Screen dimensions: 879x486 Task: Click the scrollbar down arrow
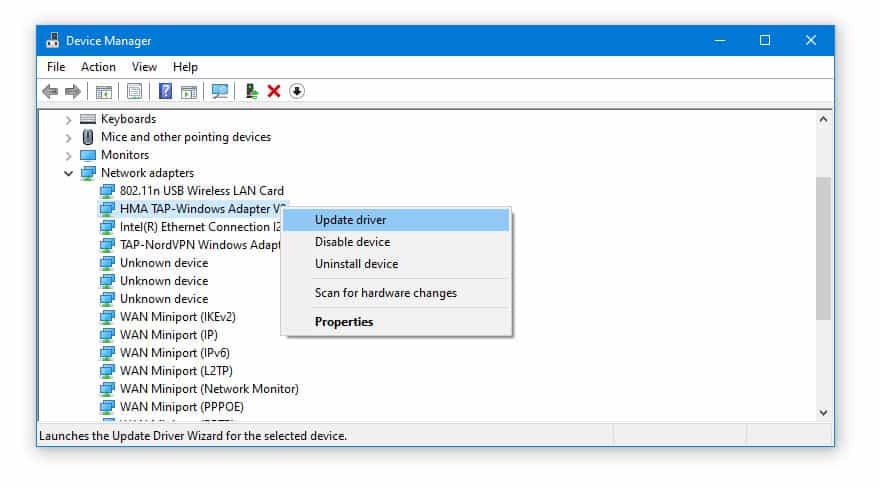pos(823,413)
